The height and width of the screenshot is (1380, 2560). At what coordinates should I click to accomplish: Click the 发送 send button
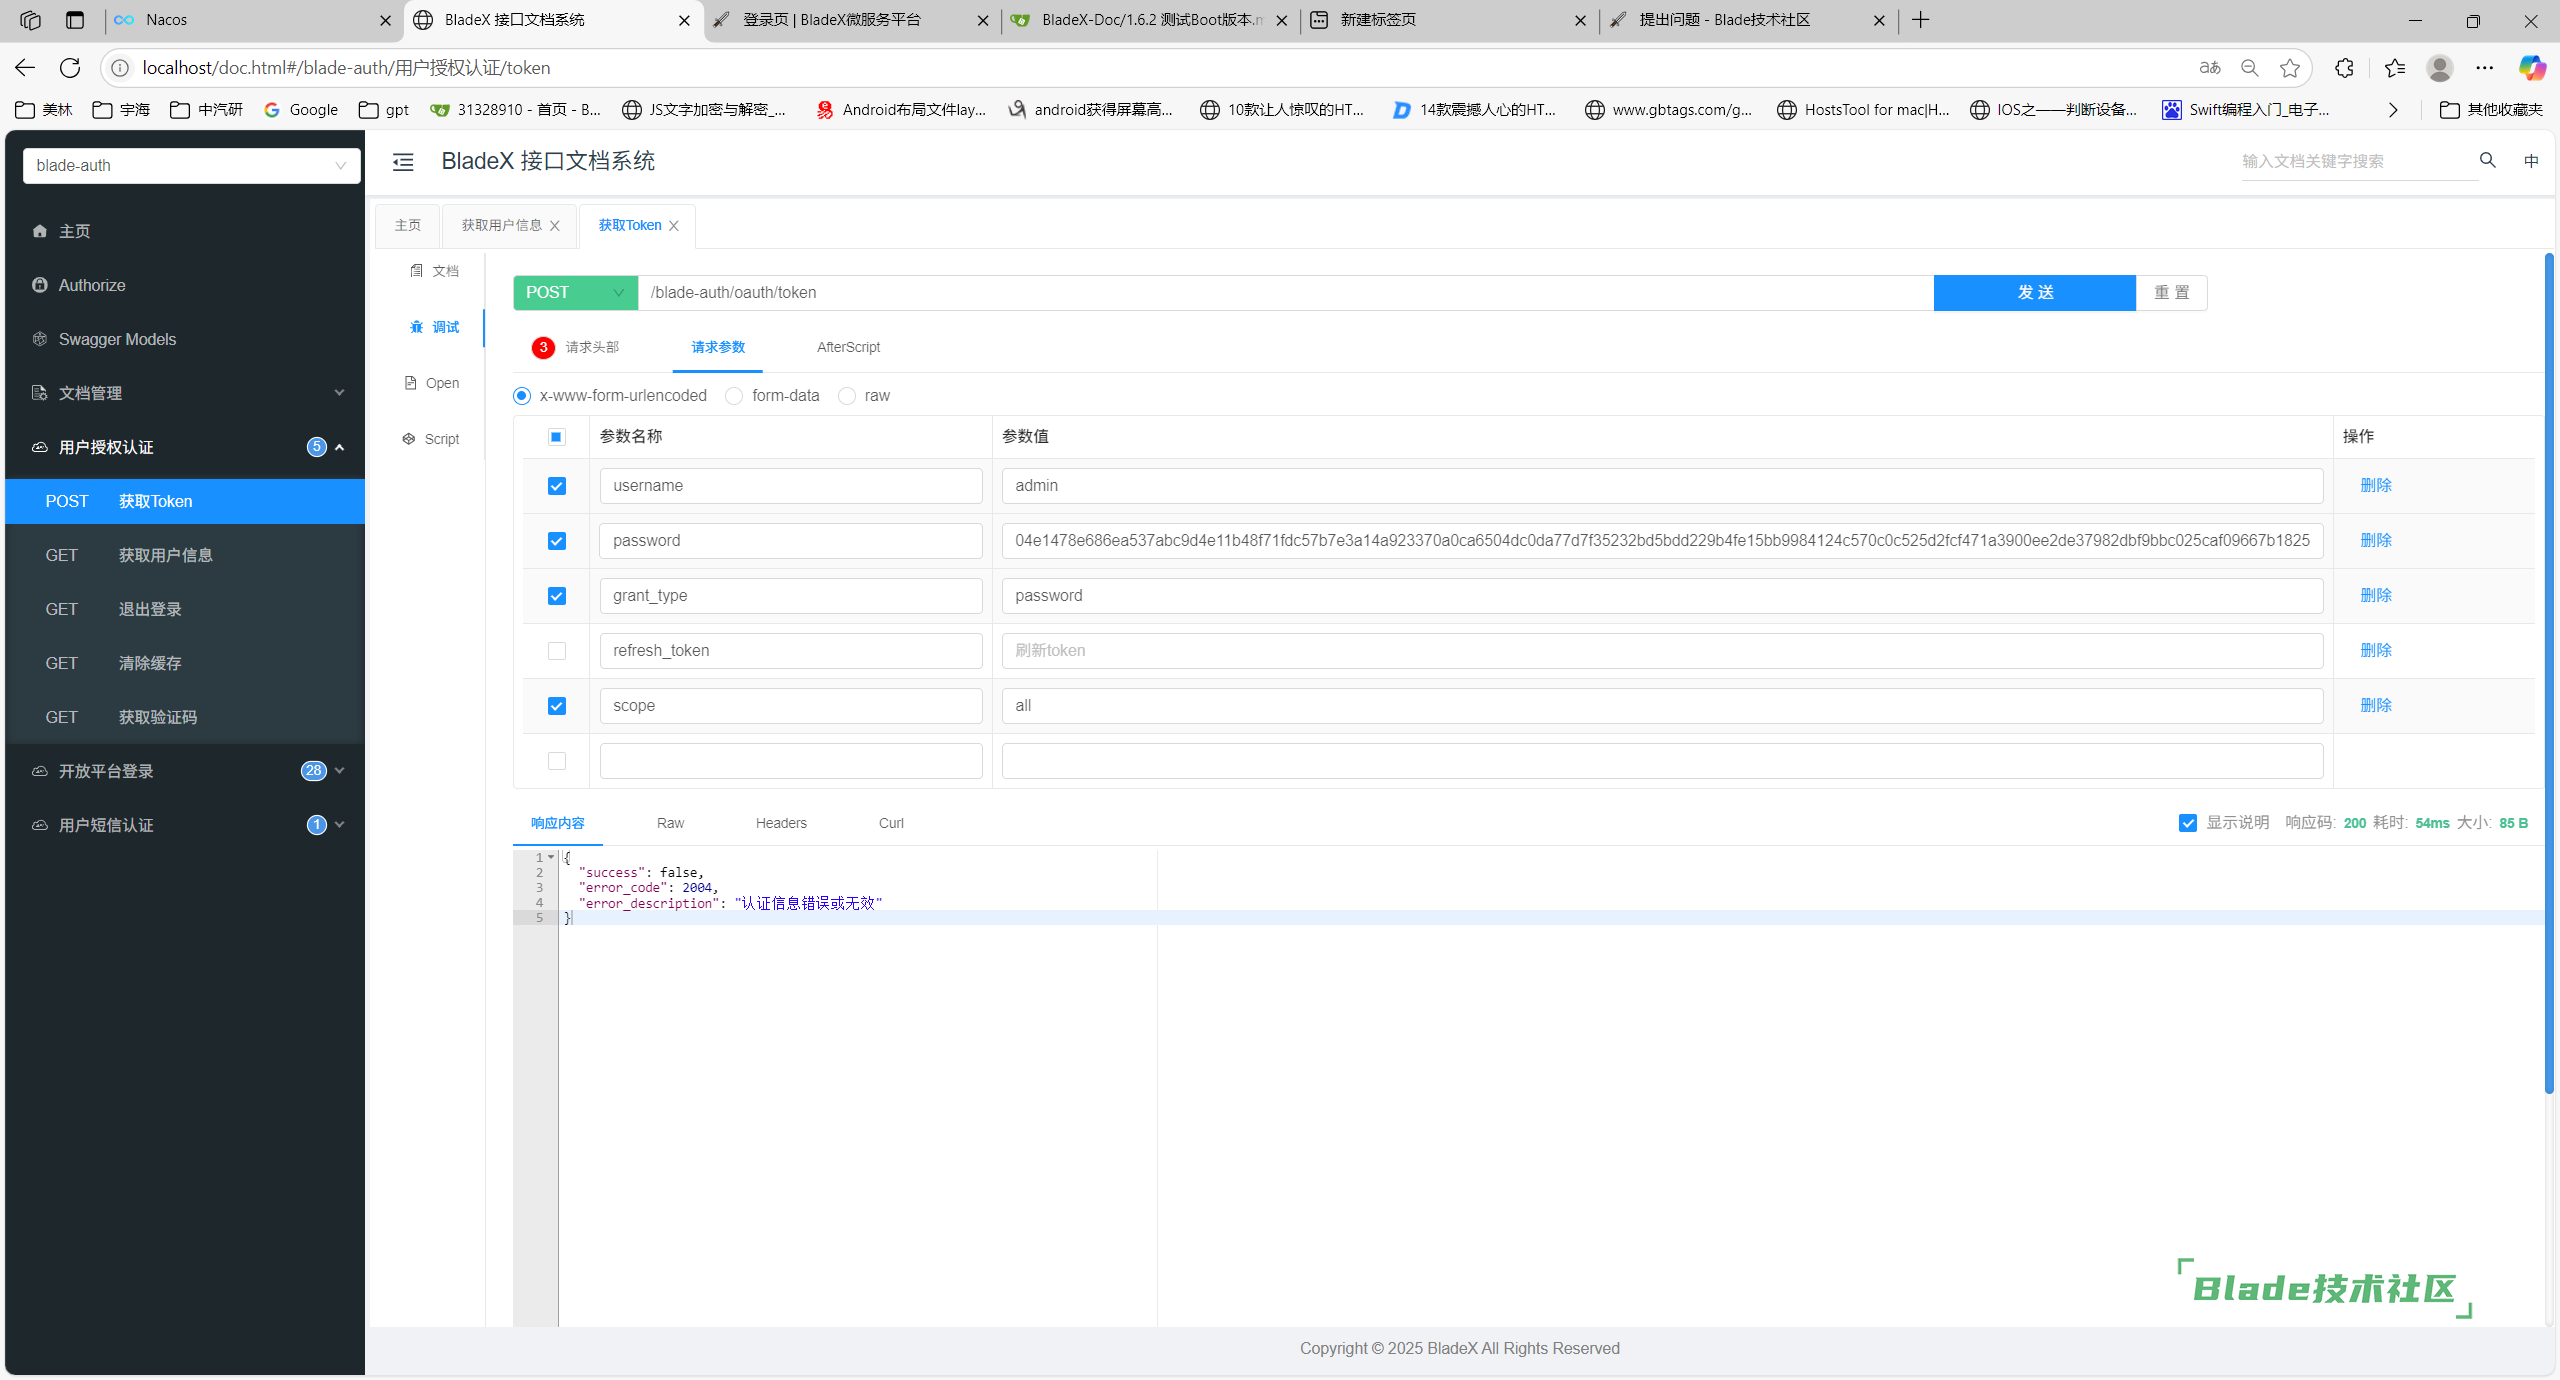tap(2034, 293)
